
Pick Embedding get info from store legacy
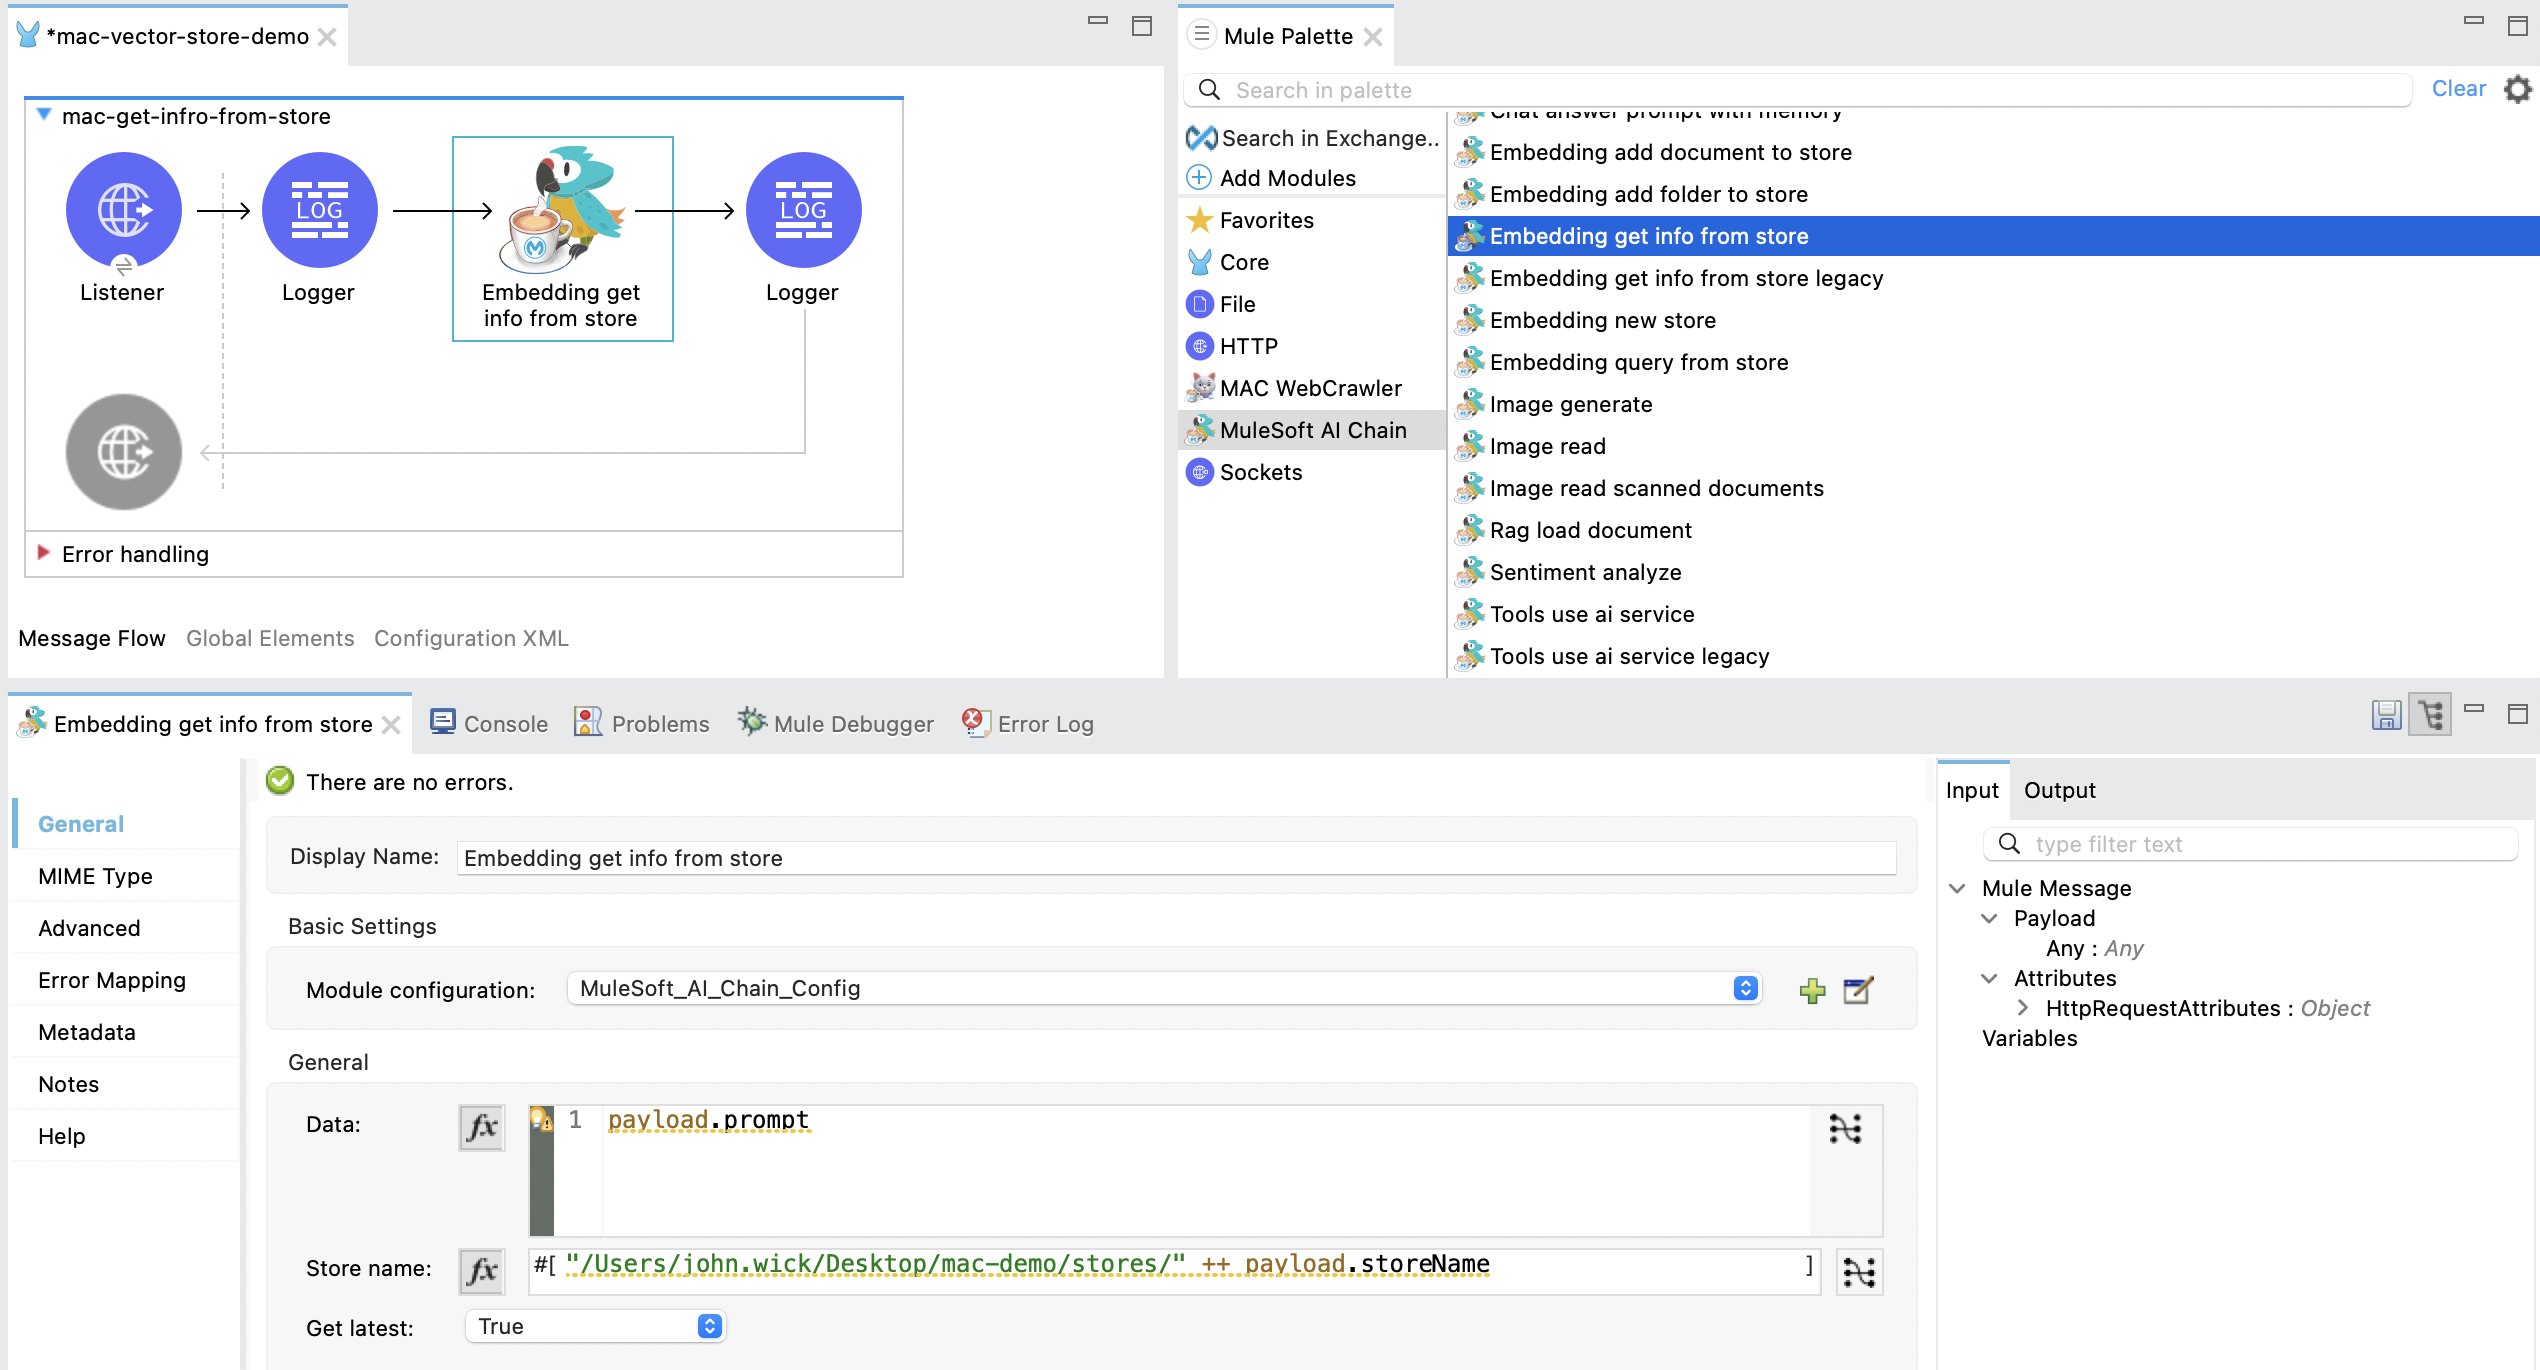(x=1670, y=278)
